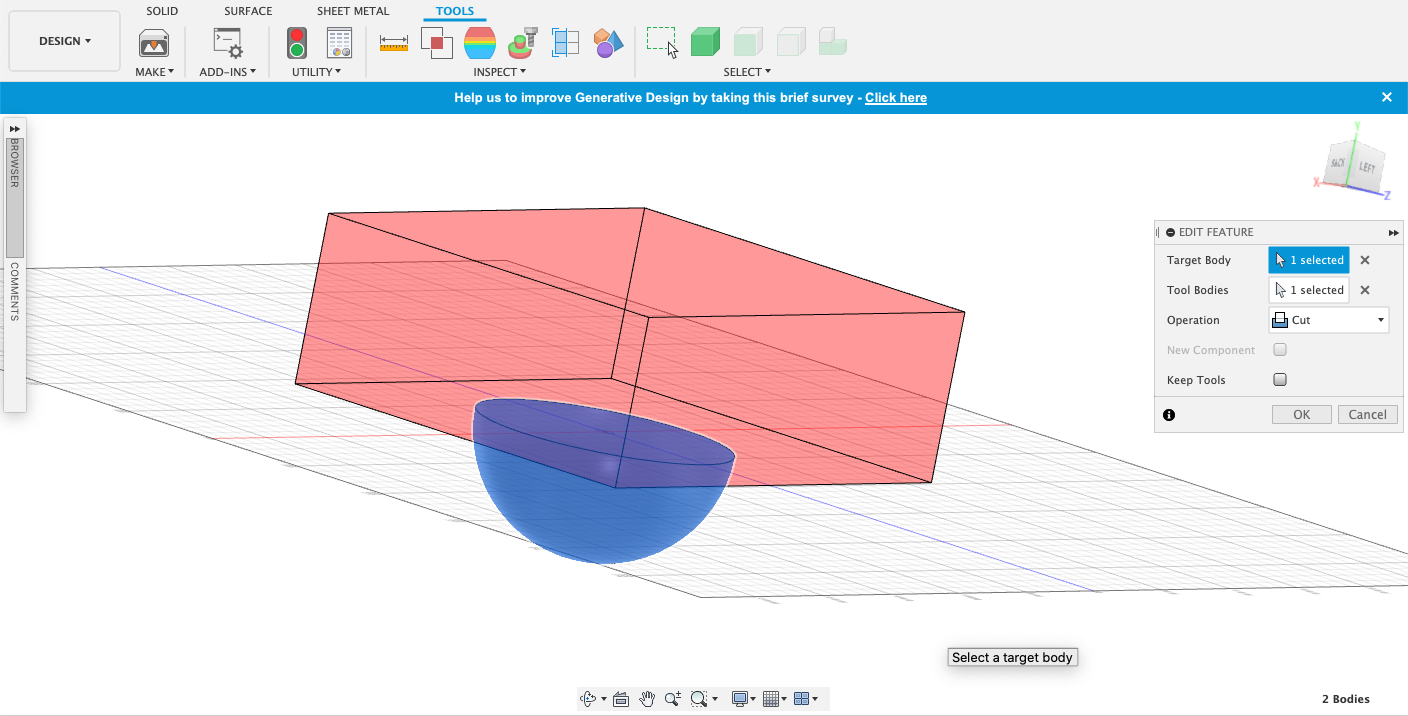The height and width of the screenshot is (716, 1408).
Task: Click the Look At icon in navigation bar
Action: click(x=620, y=699)
